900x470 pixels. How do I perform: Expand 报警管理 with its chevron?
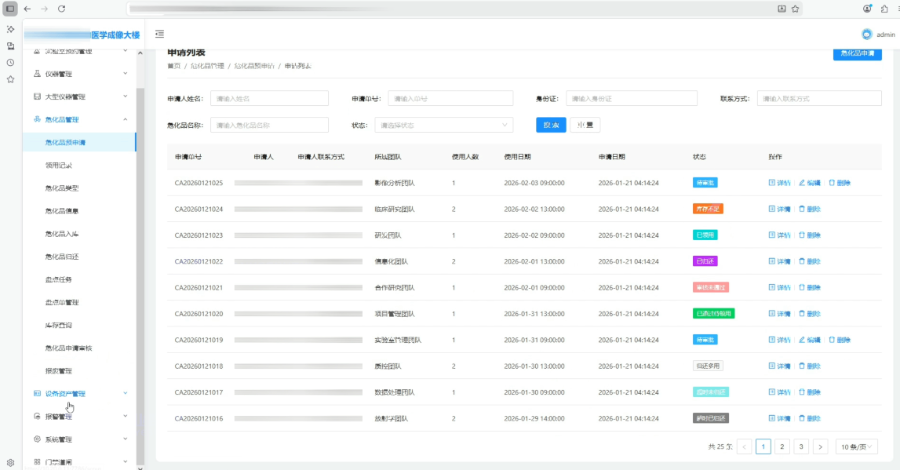125,416
